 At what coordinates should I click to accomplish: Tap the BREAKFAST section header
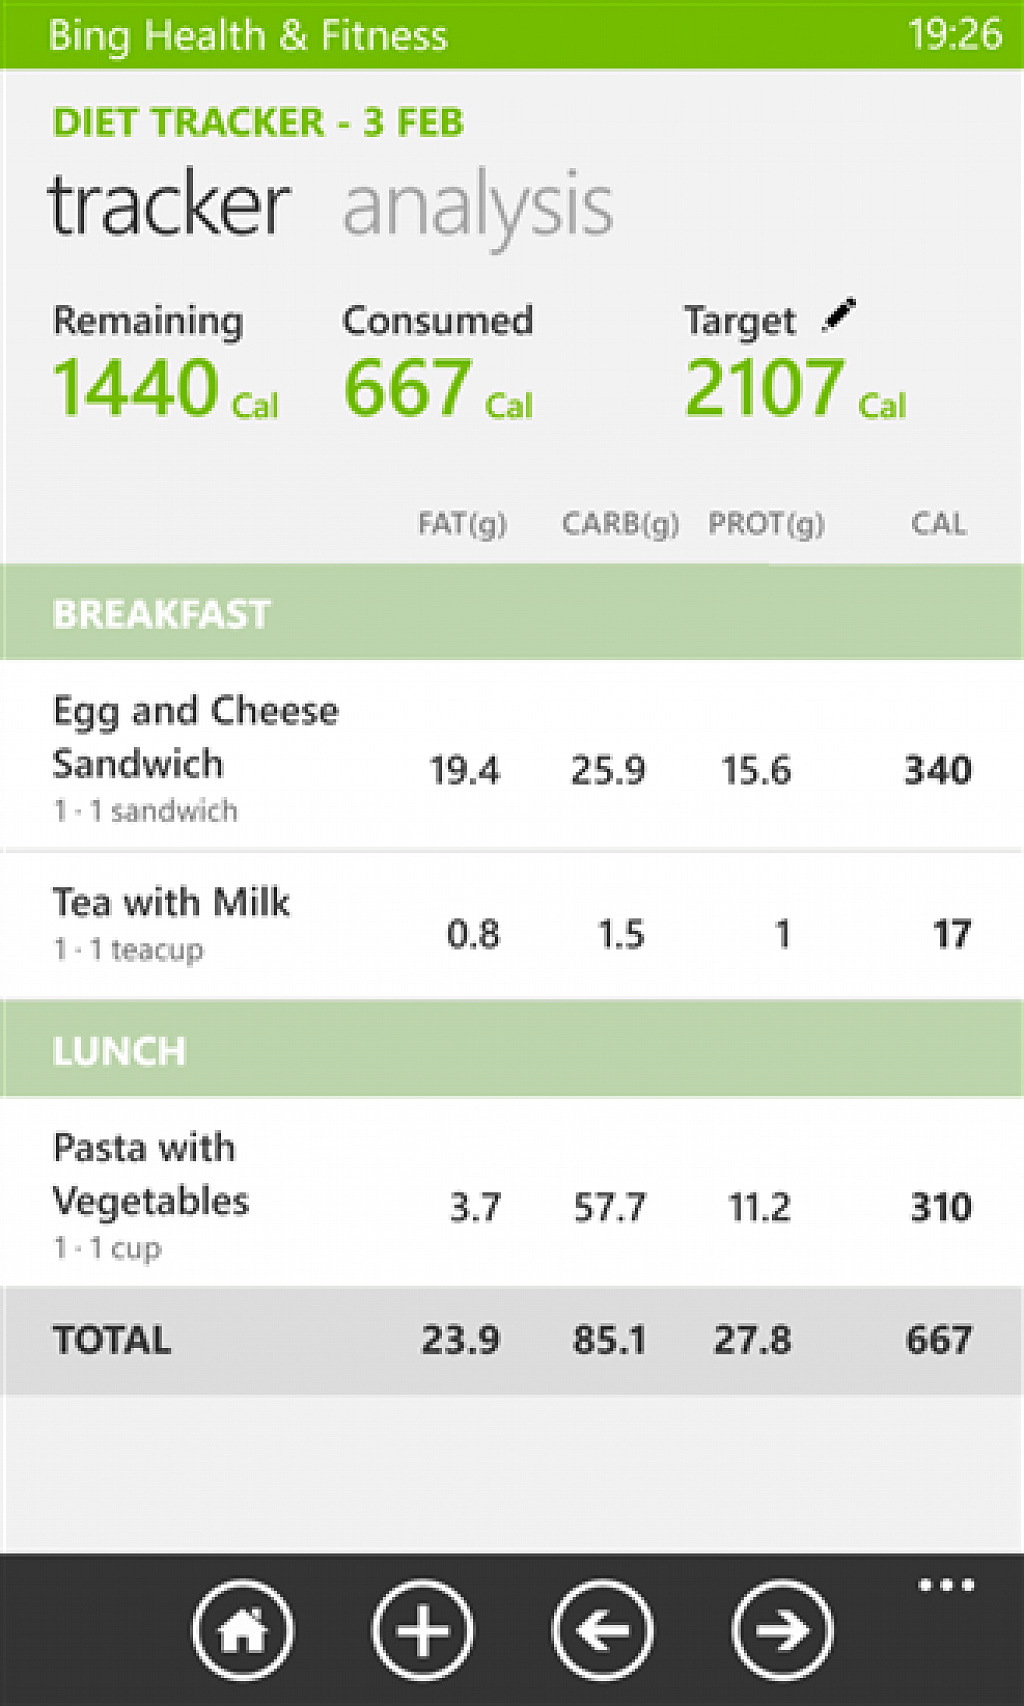coord(512,612)
